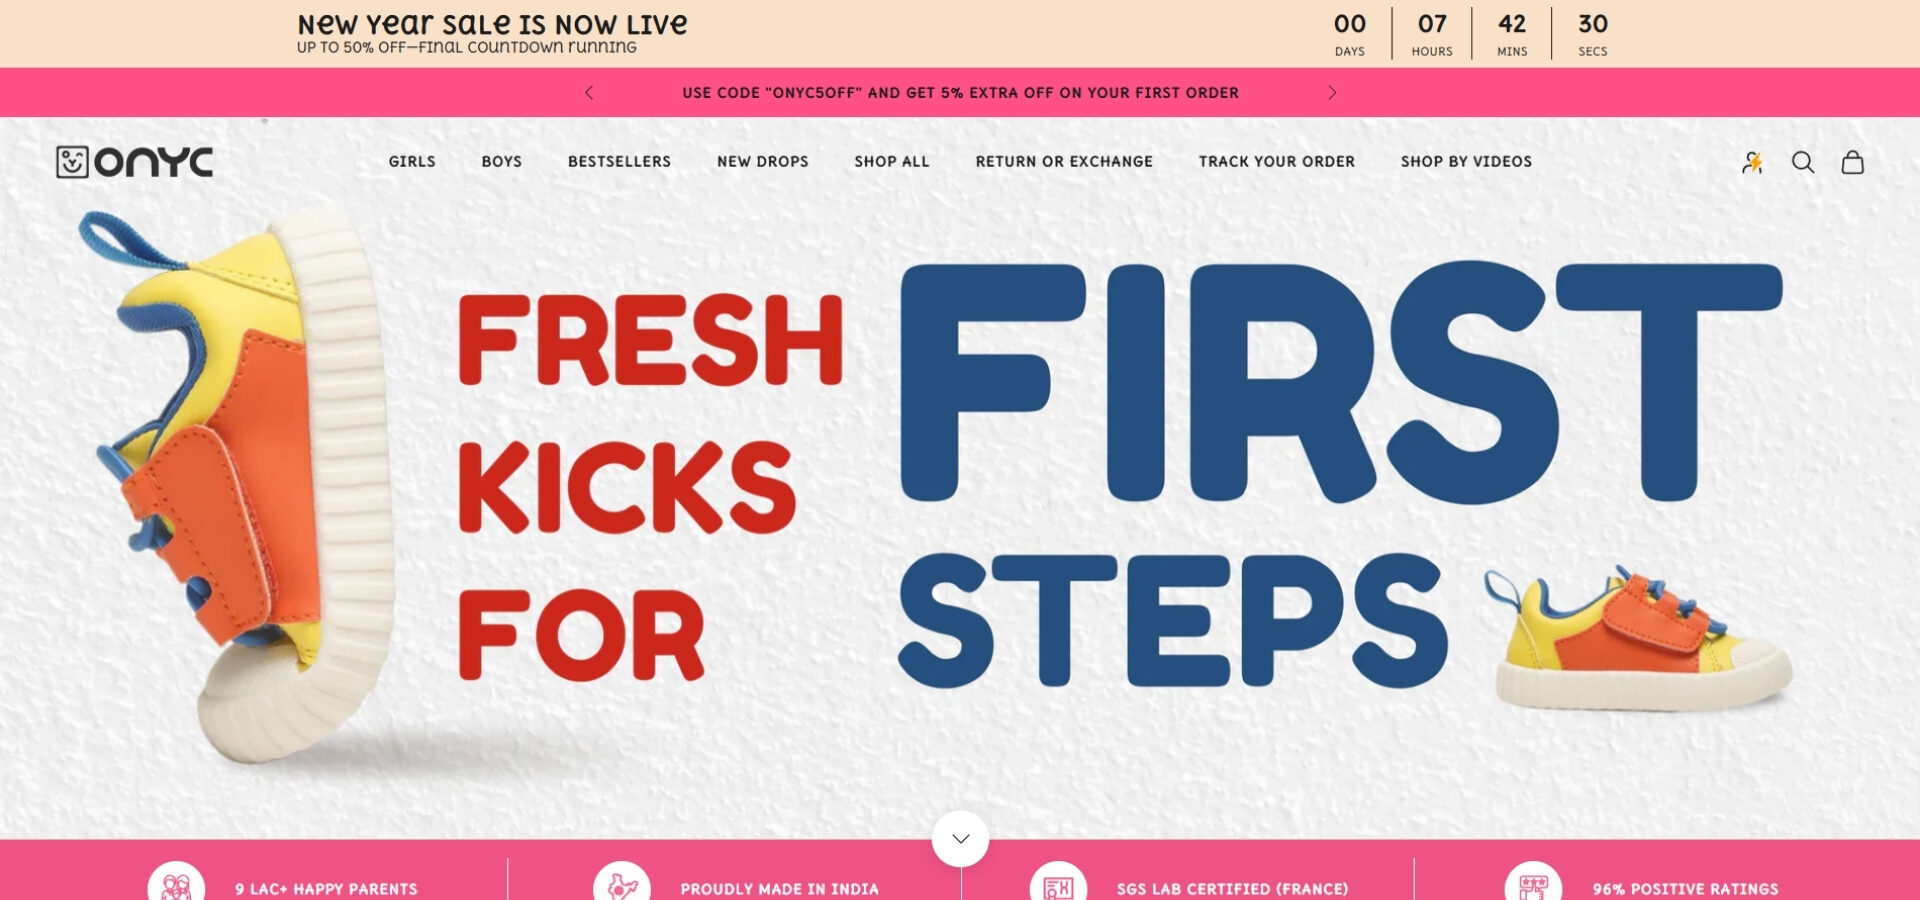Click Track Your Order

(x=1277, y=161)
